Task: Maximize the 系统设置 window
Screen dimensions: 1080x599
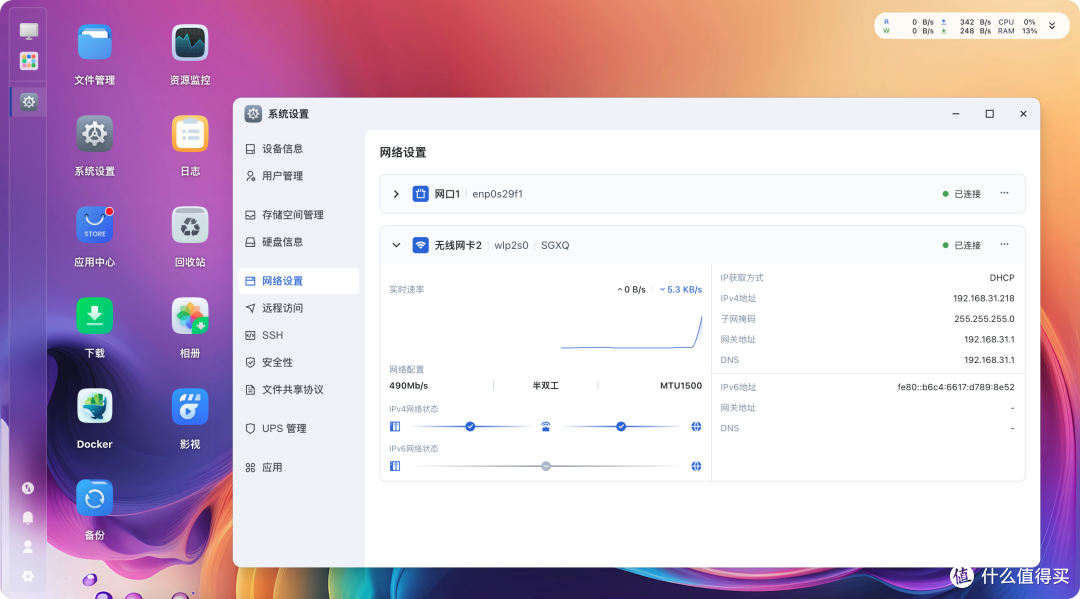Action: pyautogui.click(x=989, y=114)
